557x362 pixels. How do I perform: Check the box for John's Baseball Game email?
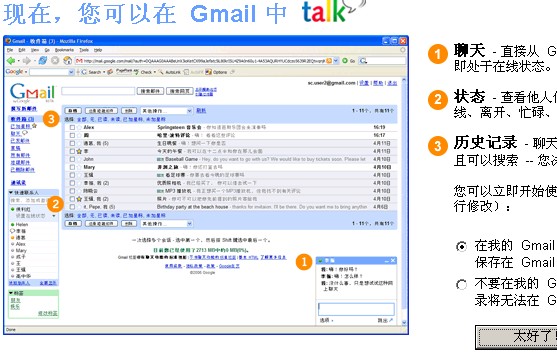coord(72,159)
